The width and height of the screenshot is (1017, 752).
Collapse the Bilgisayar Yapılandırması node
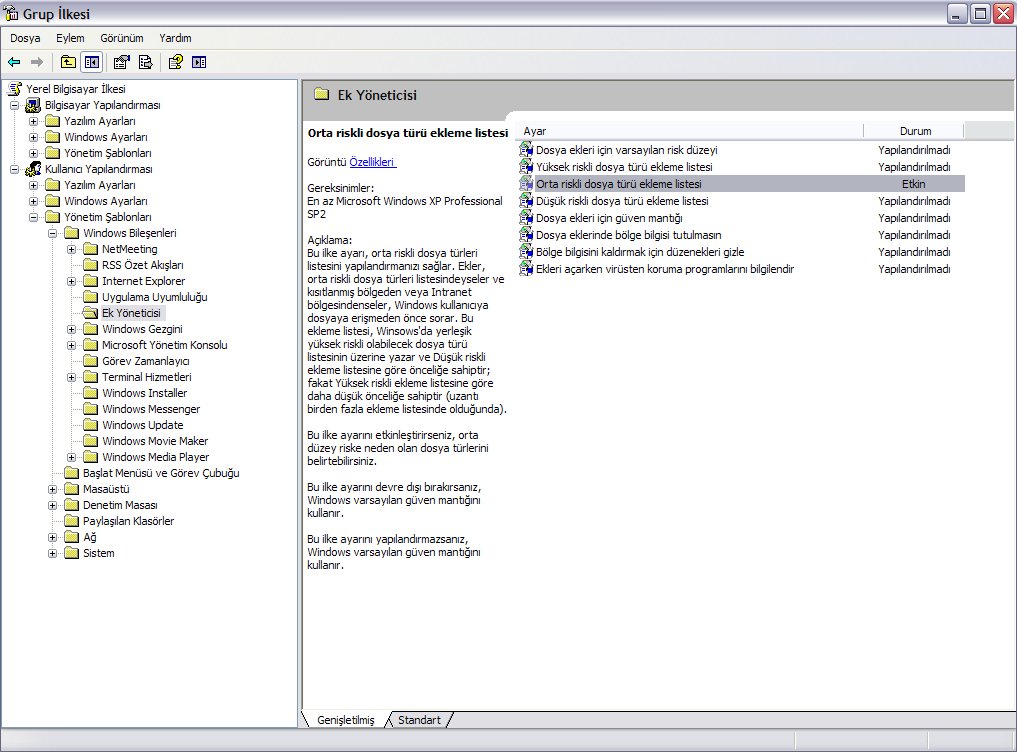(14, 105)
